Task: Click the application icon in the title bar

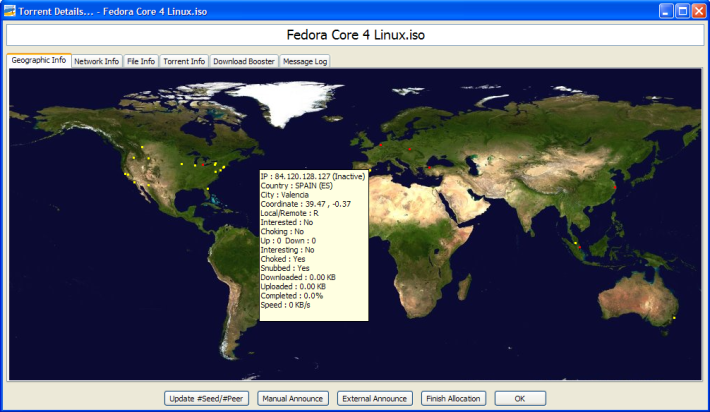Action: click(10, 11)
